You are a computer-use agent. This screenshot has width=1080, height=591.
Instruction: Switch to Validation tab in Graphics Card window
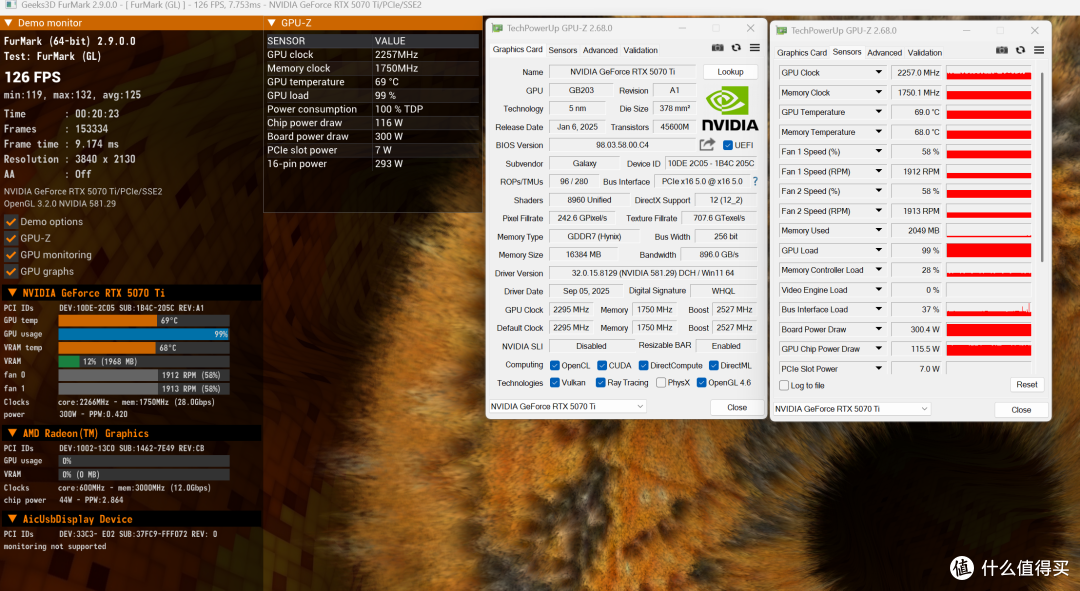(x=641, y=50)
